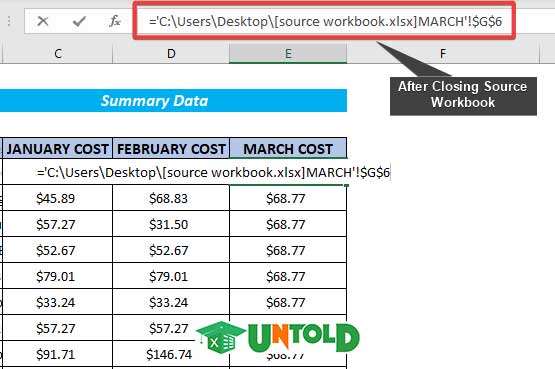Select March cell in the $33.24 row

288,302
